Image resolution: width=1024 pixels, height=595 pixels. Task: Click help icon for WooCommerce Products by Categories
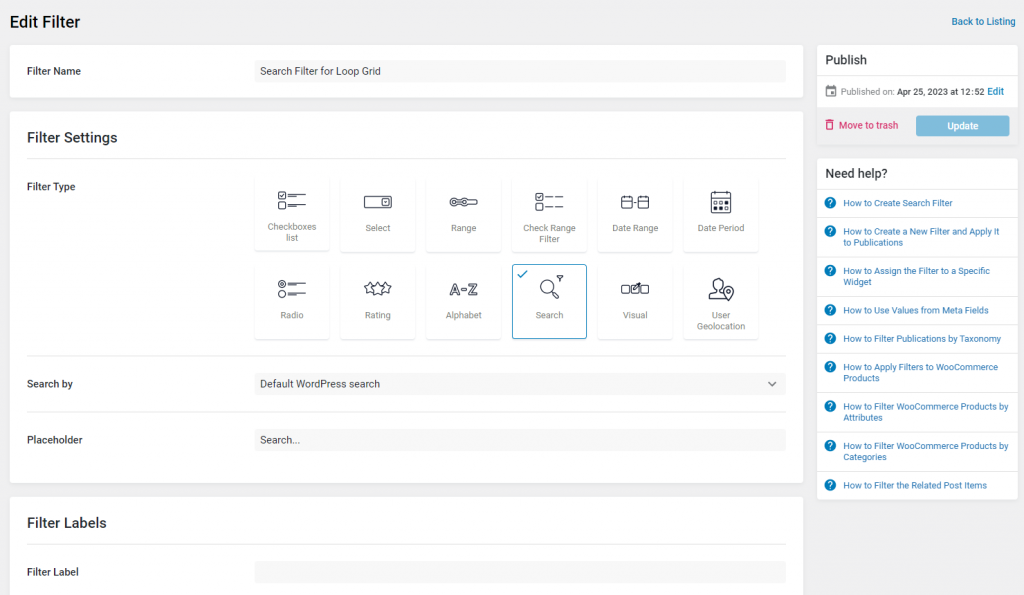tap(830, 446)
